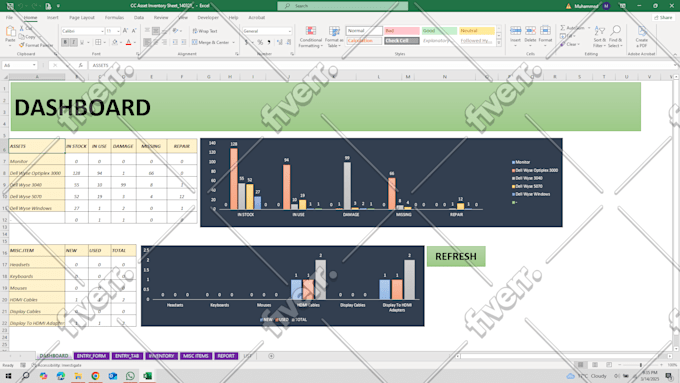Switch to the INVENTORY sheet tab
Screen dimensions: 680x383
pyautogui.click(x=161, y=356)
